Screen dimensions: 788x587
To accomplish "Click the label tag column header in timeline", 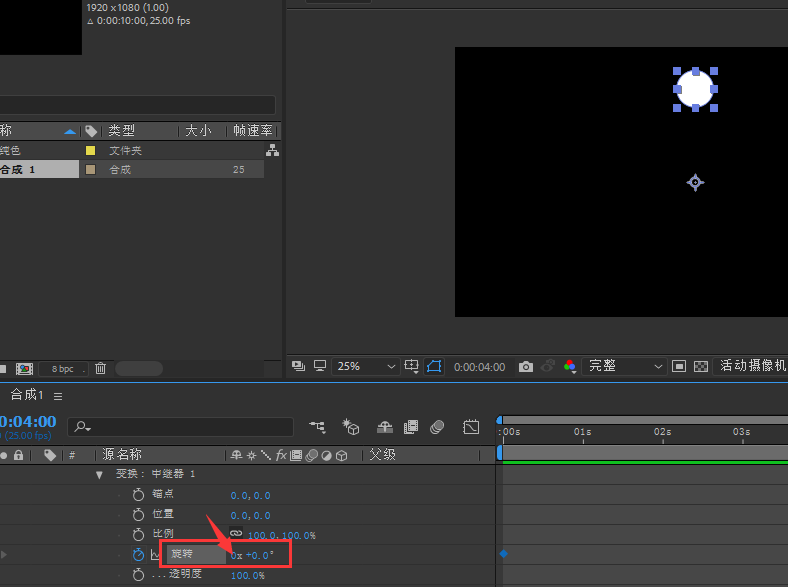I will tap(50, 455).
